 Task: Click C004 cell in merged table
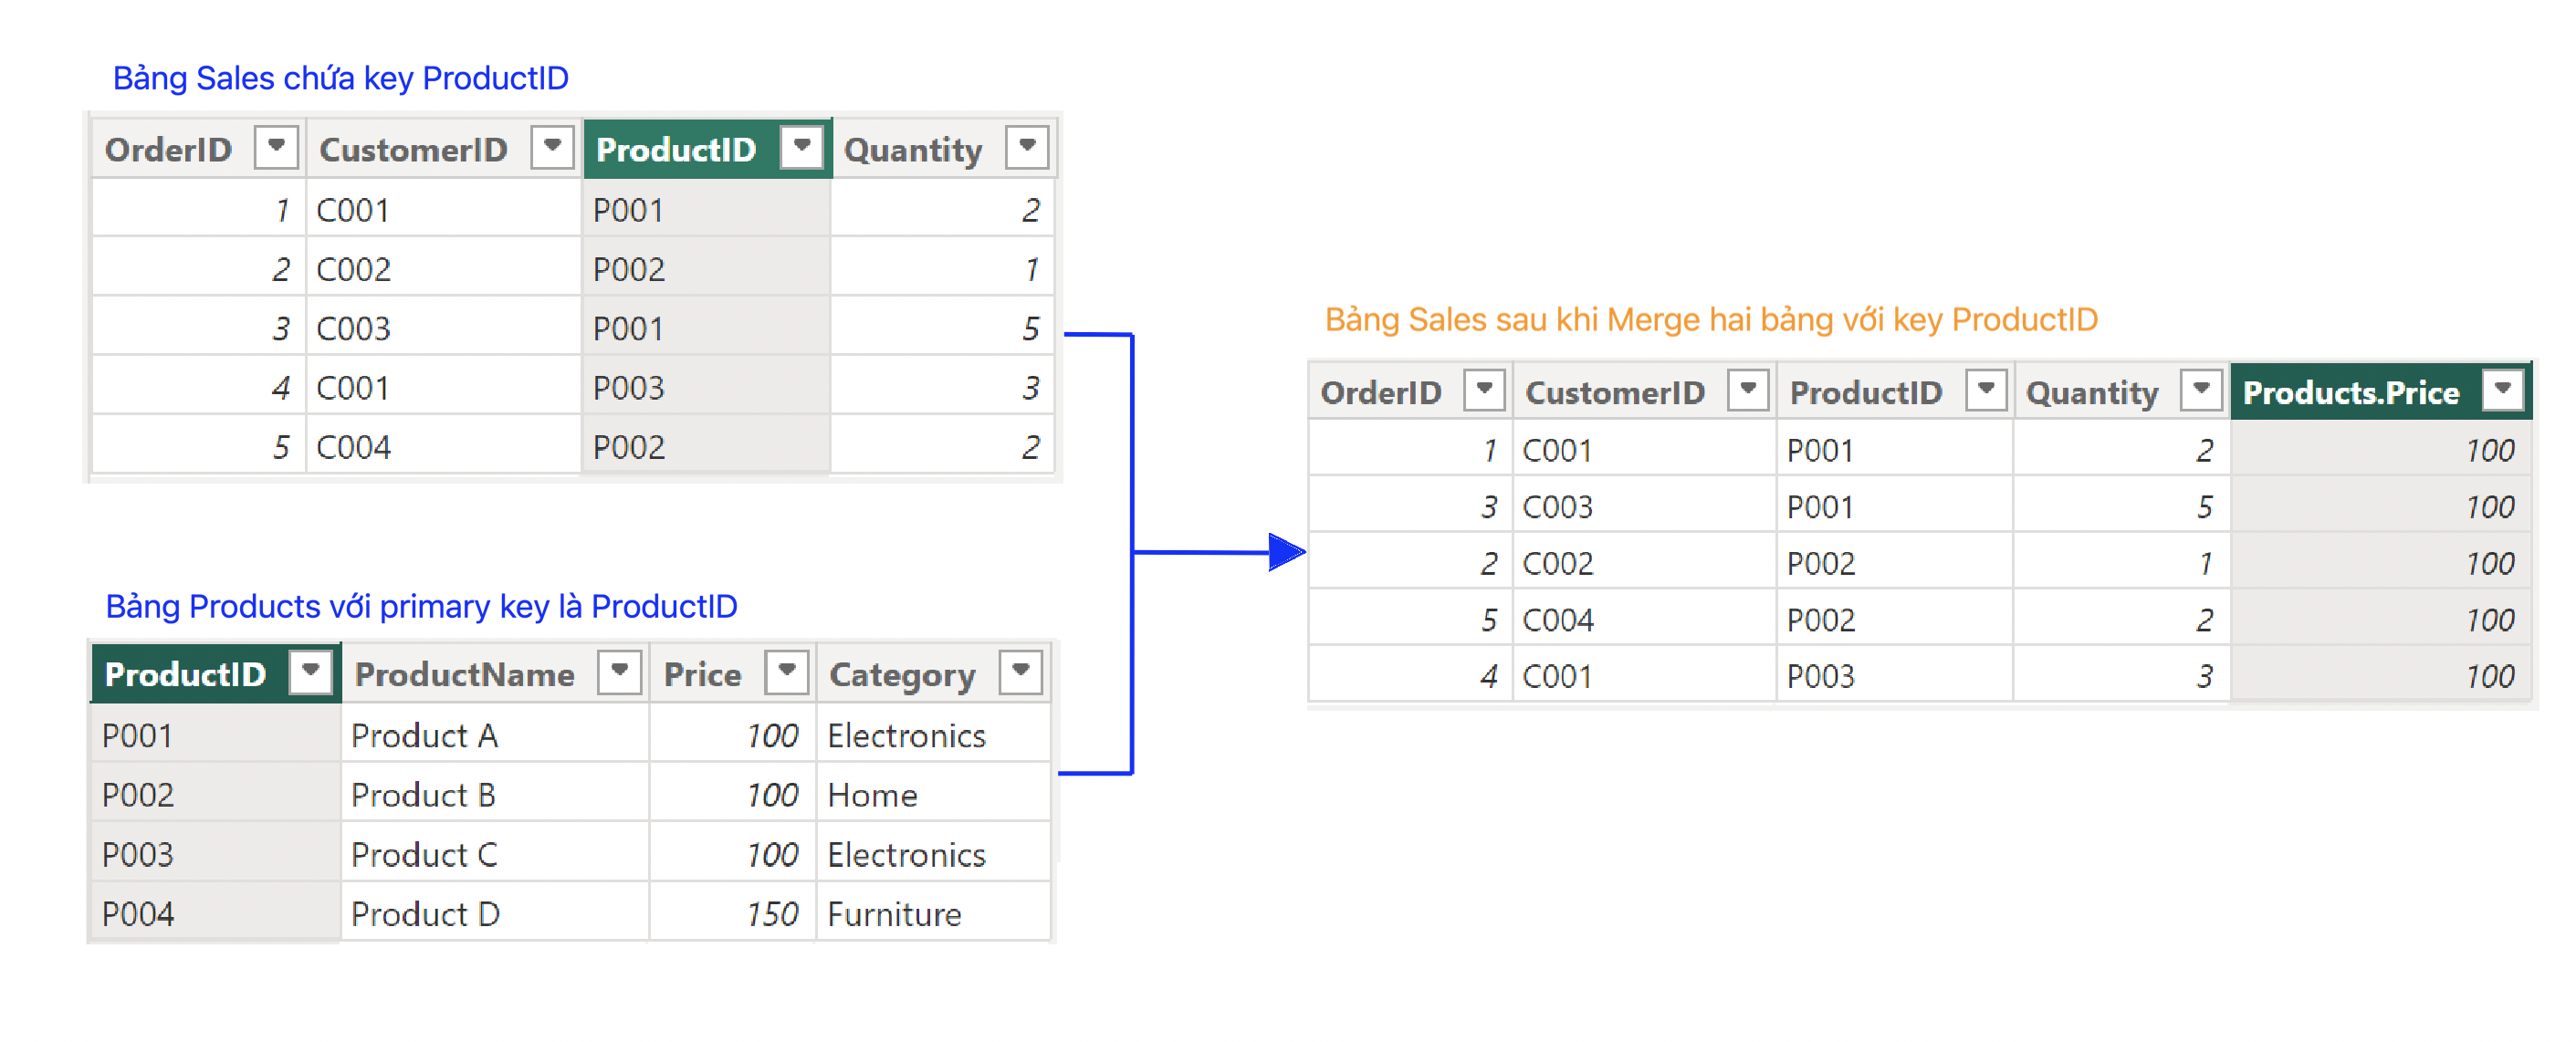point(1644,618)
